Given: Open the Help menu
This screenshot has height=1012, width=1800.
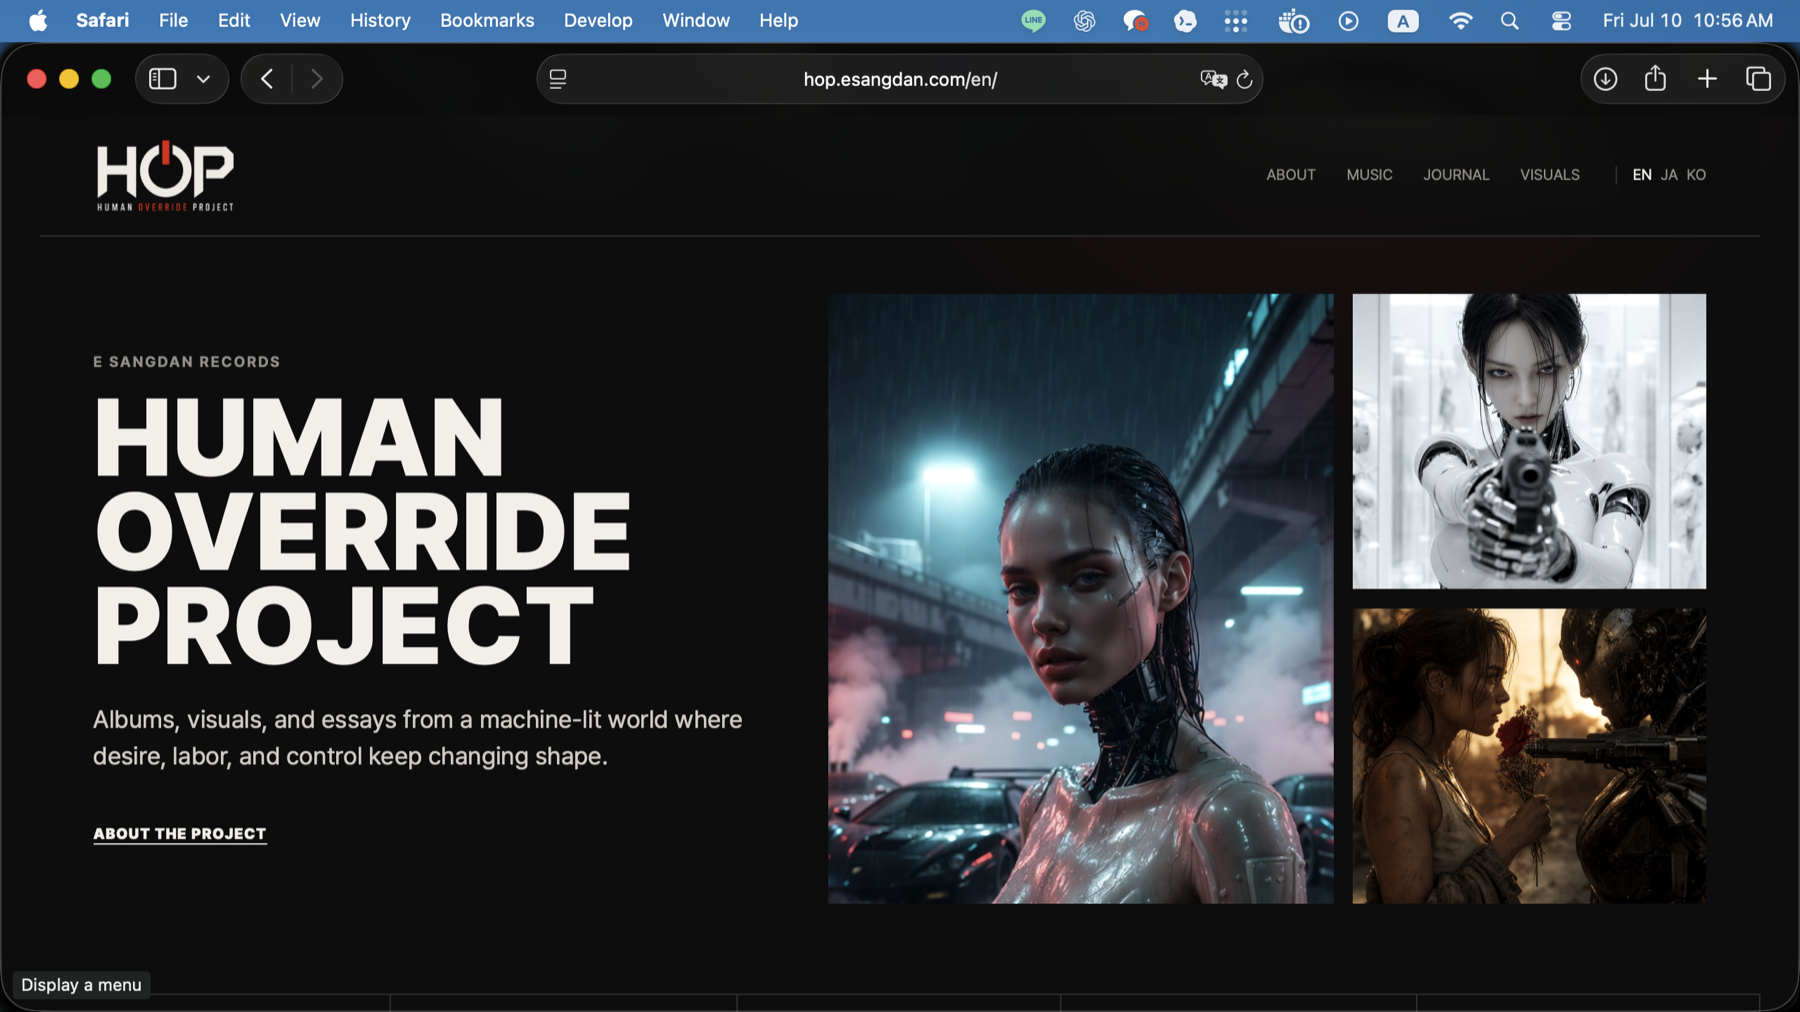Looking at the screenshot, I should (778, 20).
